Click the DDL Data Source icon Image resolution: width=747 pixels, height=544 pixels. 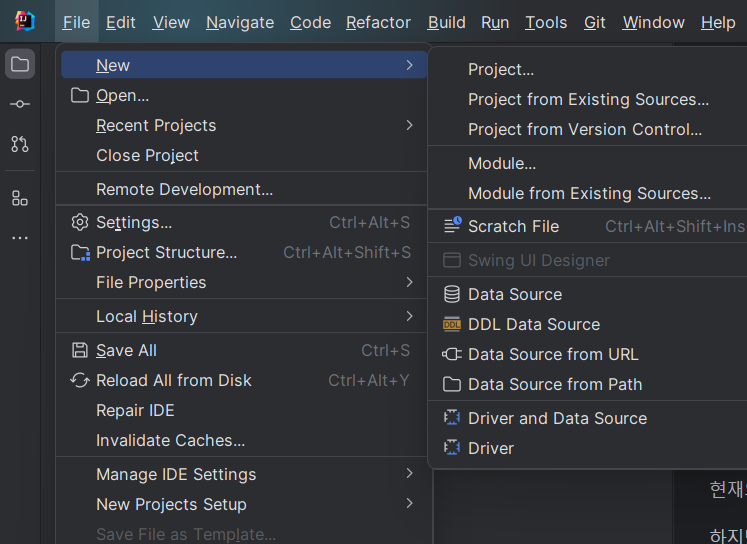452,324
